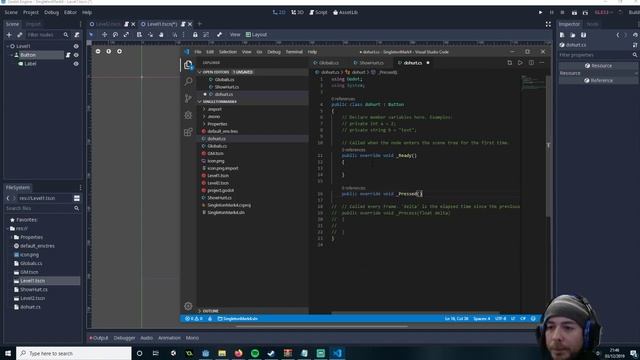Toggle visibility of Button node
The width and height of the screenshot is (640, 360).
76,55
